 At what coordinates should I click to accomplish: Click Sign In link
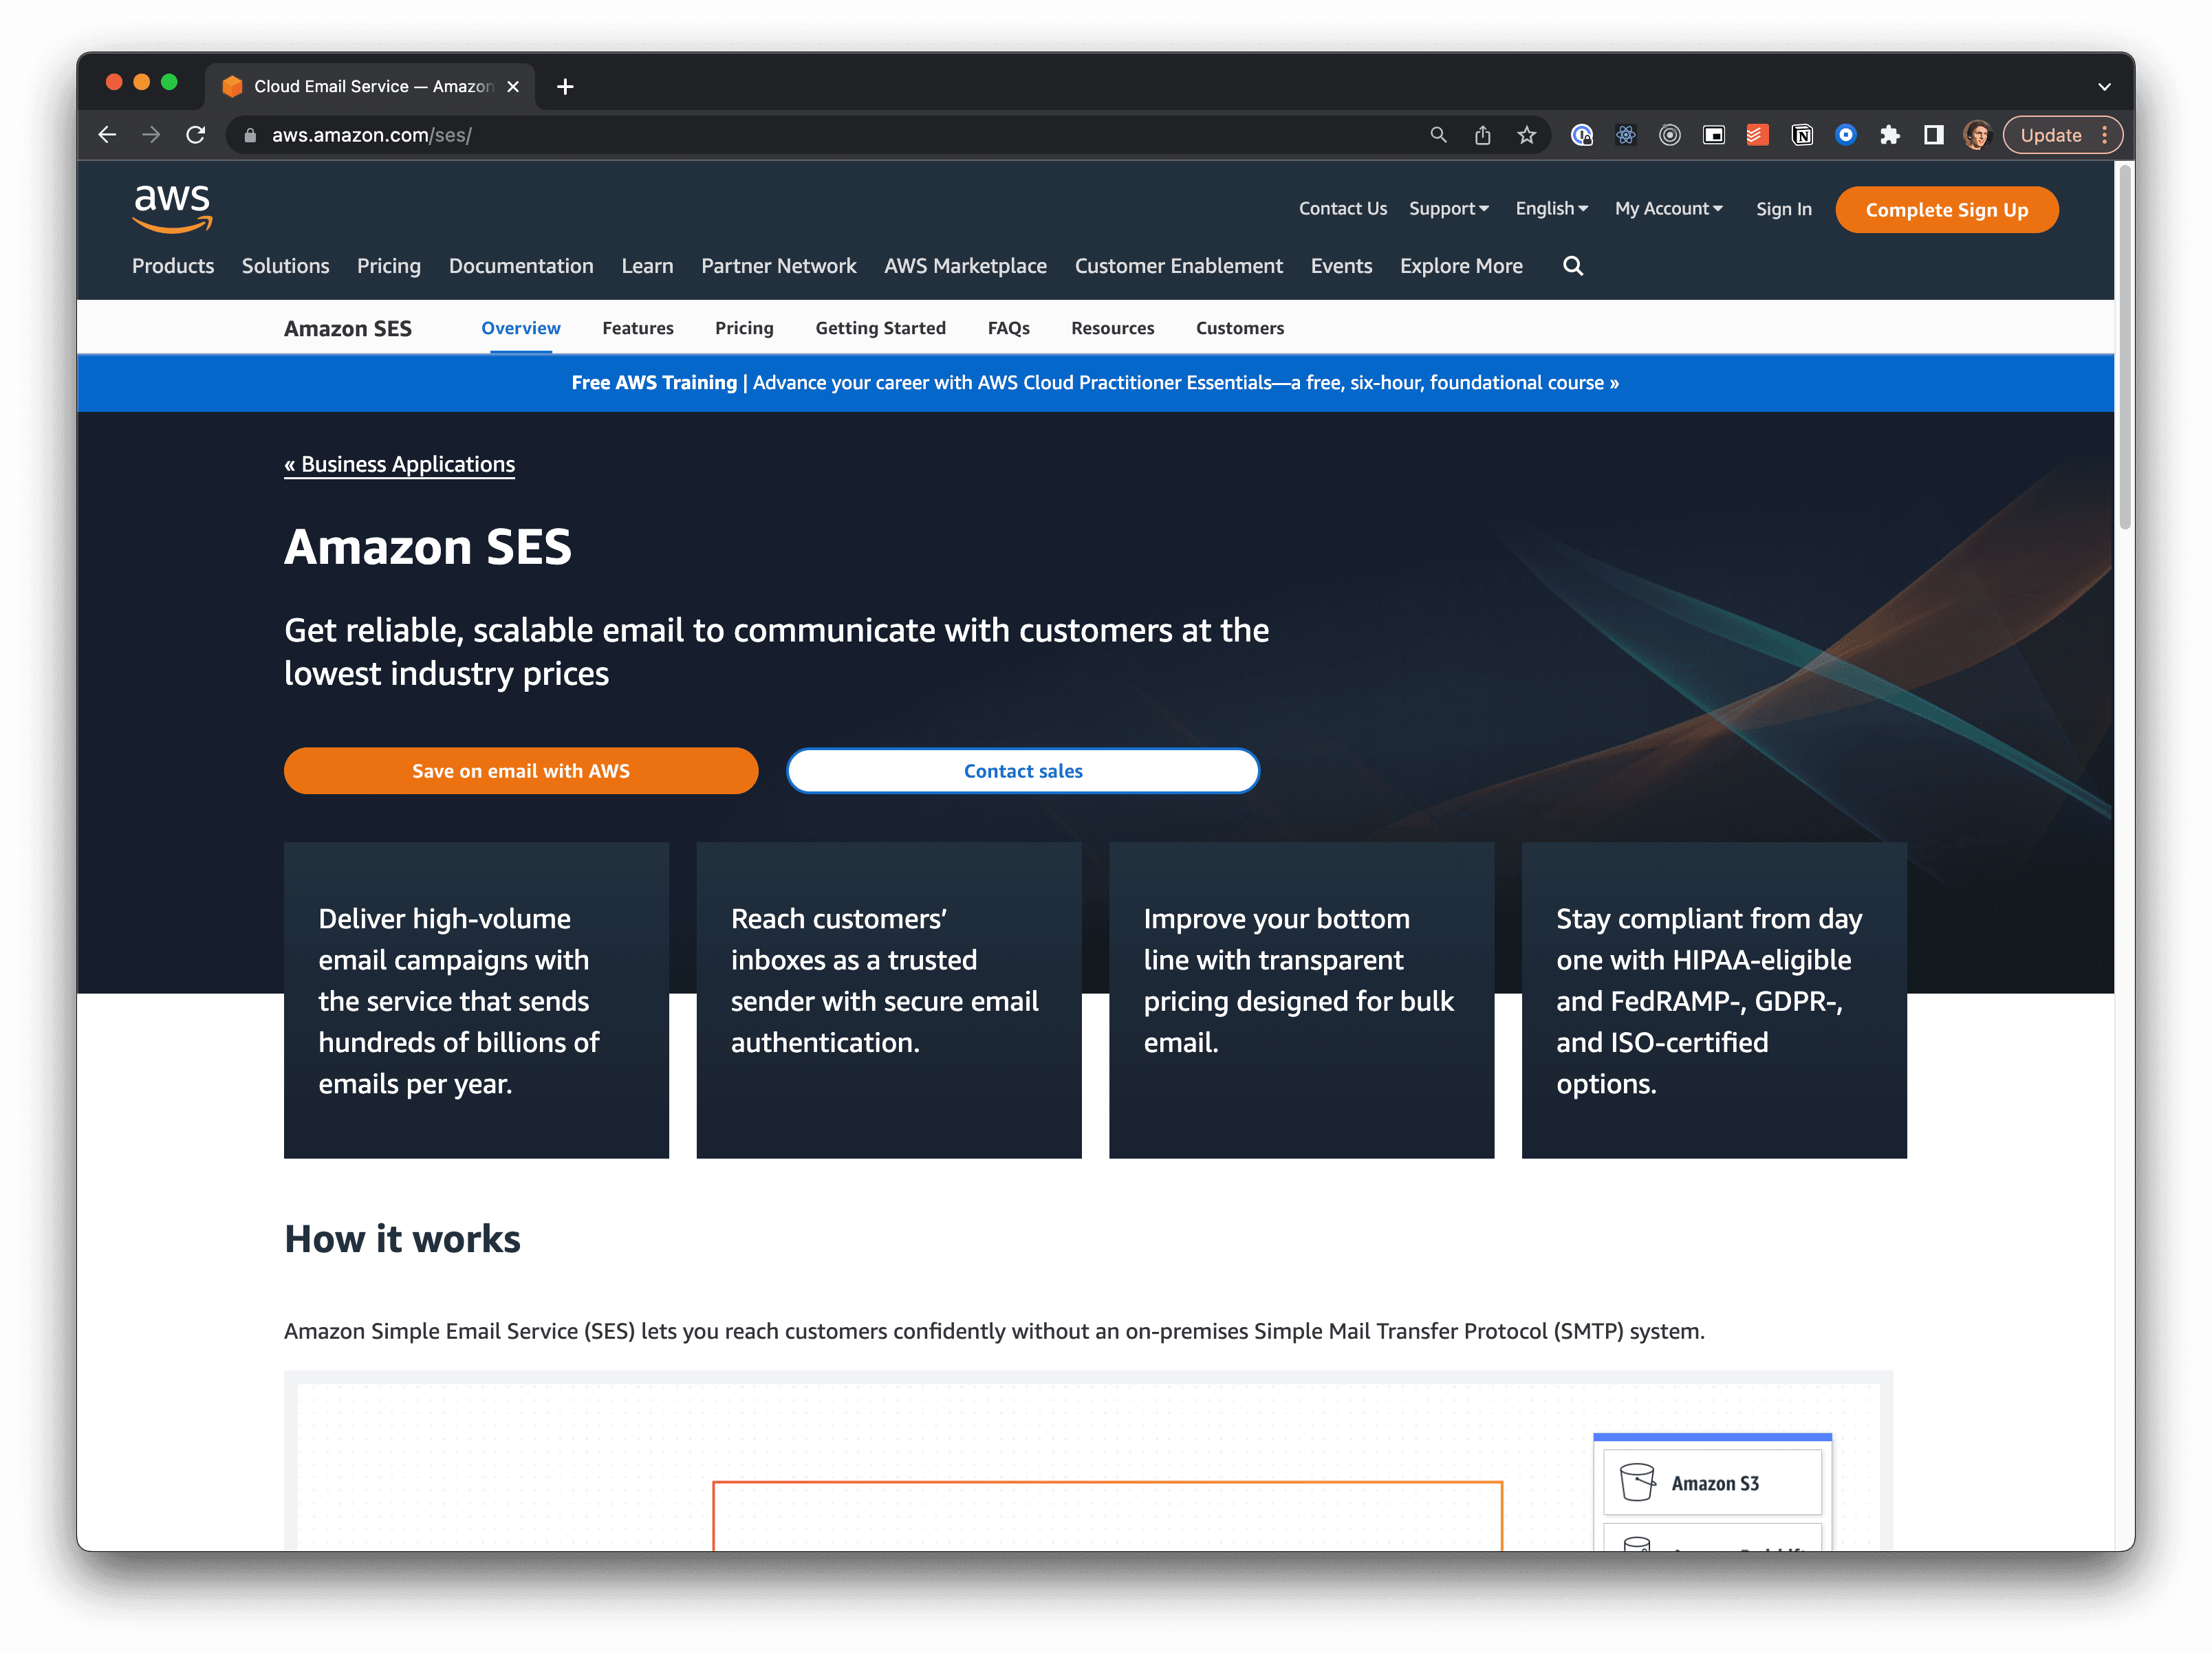[x=1783, y=209]
